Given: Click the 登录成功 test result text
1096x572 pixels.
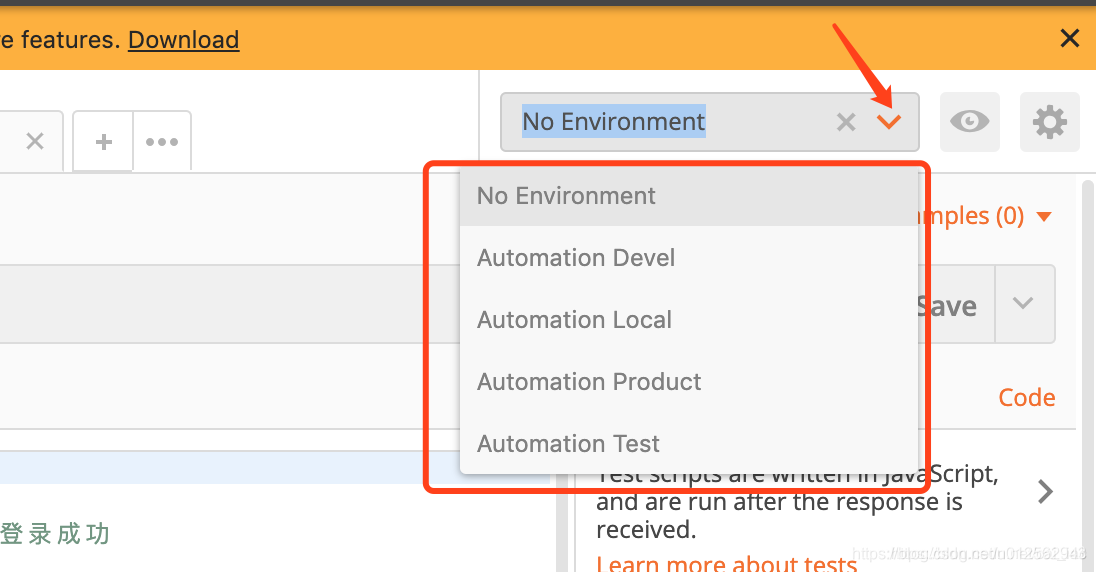Looking at the screenshot, I should tap(55, 534).
